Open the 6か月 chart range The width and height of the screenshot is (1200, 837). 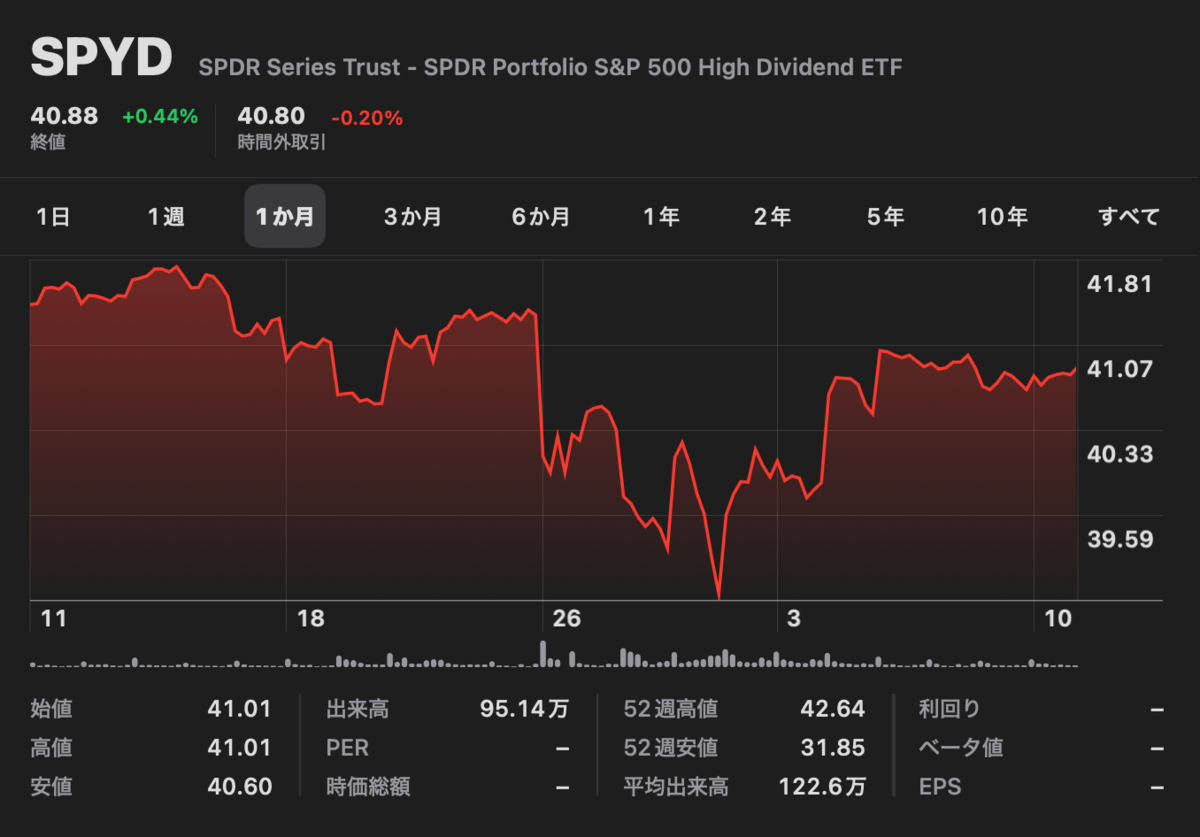(541, 216)
